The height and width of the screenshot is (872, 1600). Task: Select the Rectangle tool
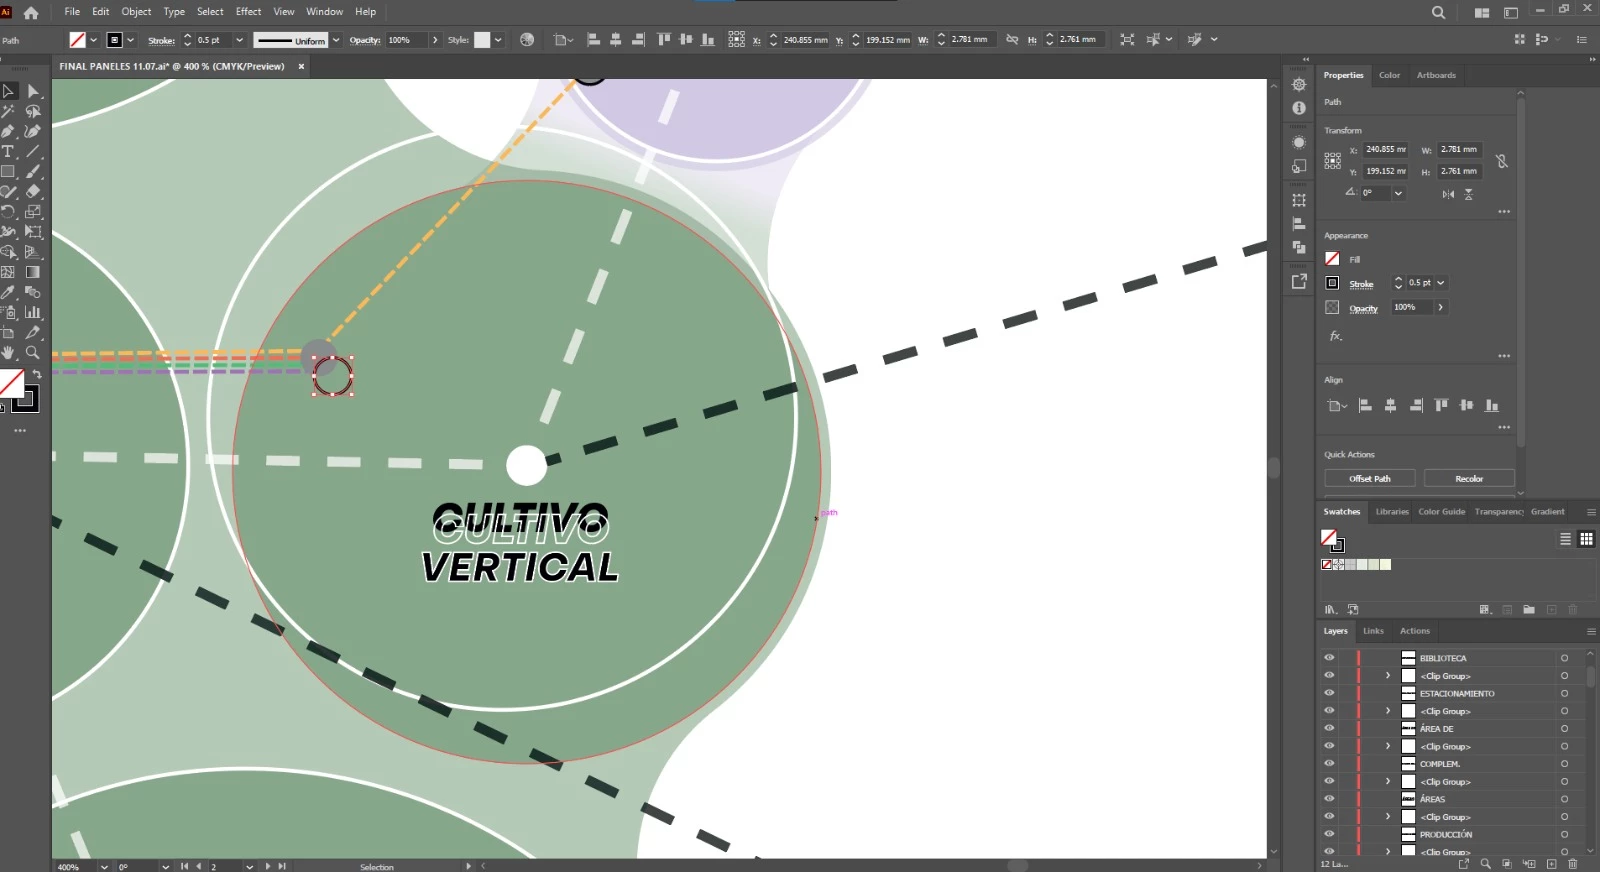click(8, 171)
